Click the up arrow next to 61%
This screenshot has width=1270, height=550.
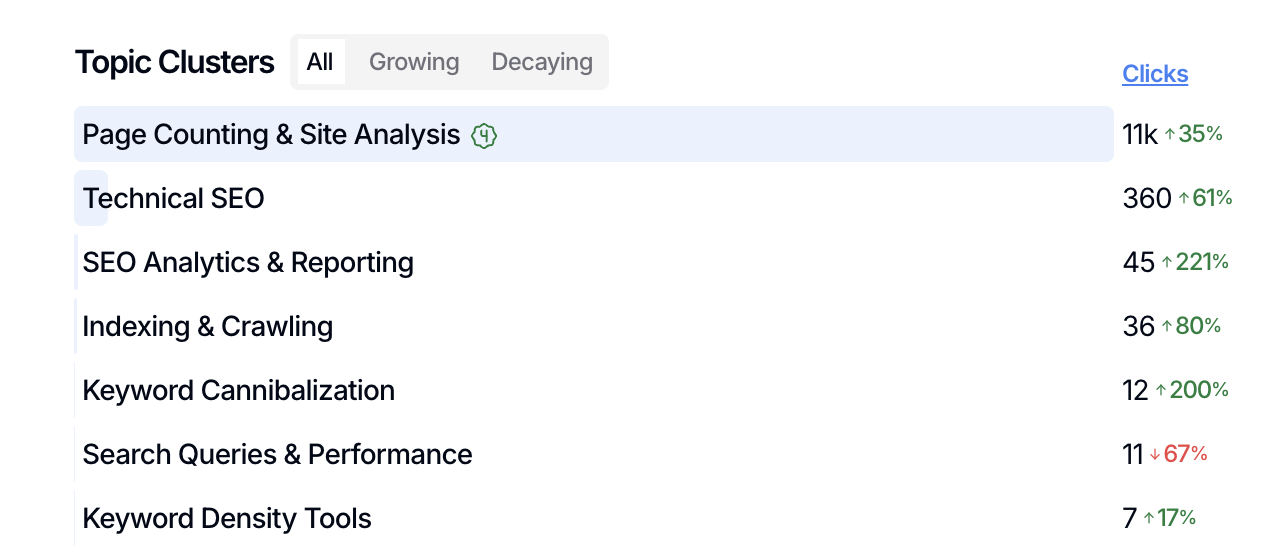[x=1184, y=199]
